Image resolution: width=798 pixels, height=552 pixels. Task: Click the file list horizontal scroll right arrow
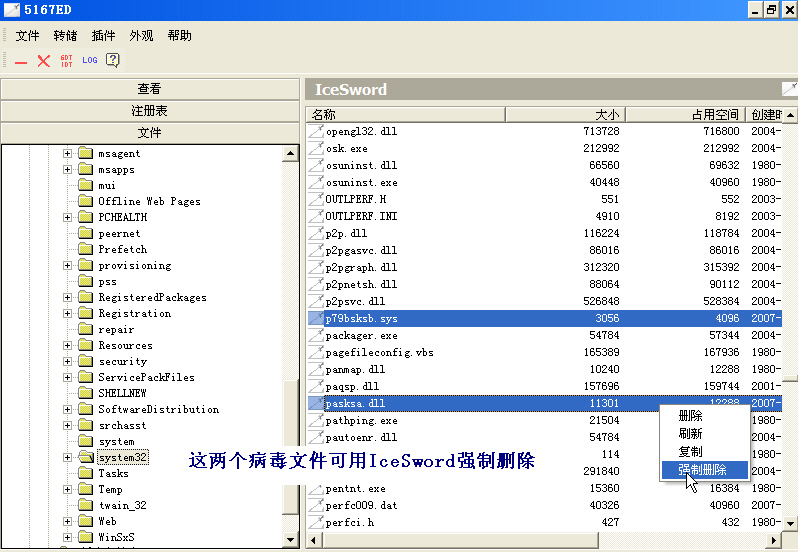tap(774, 540)
